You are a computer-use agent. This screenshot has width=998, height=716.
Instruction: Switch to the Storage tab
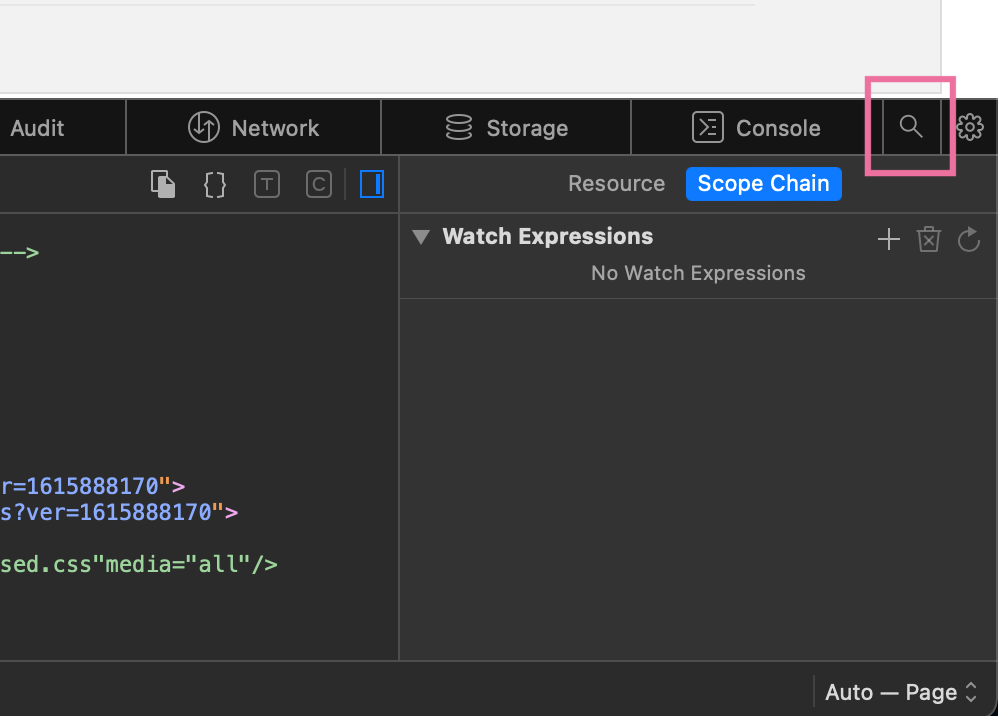tap(506, 128)
